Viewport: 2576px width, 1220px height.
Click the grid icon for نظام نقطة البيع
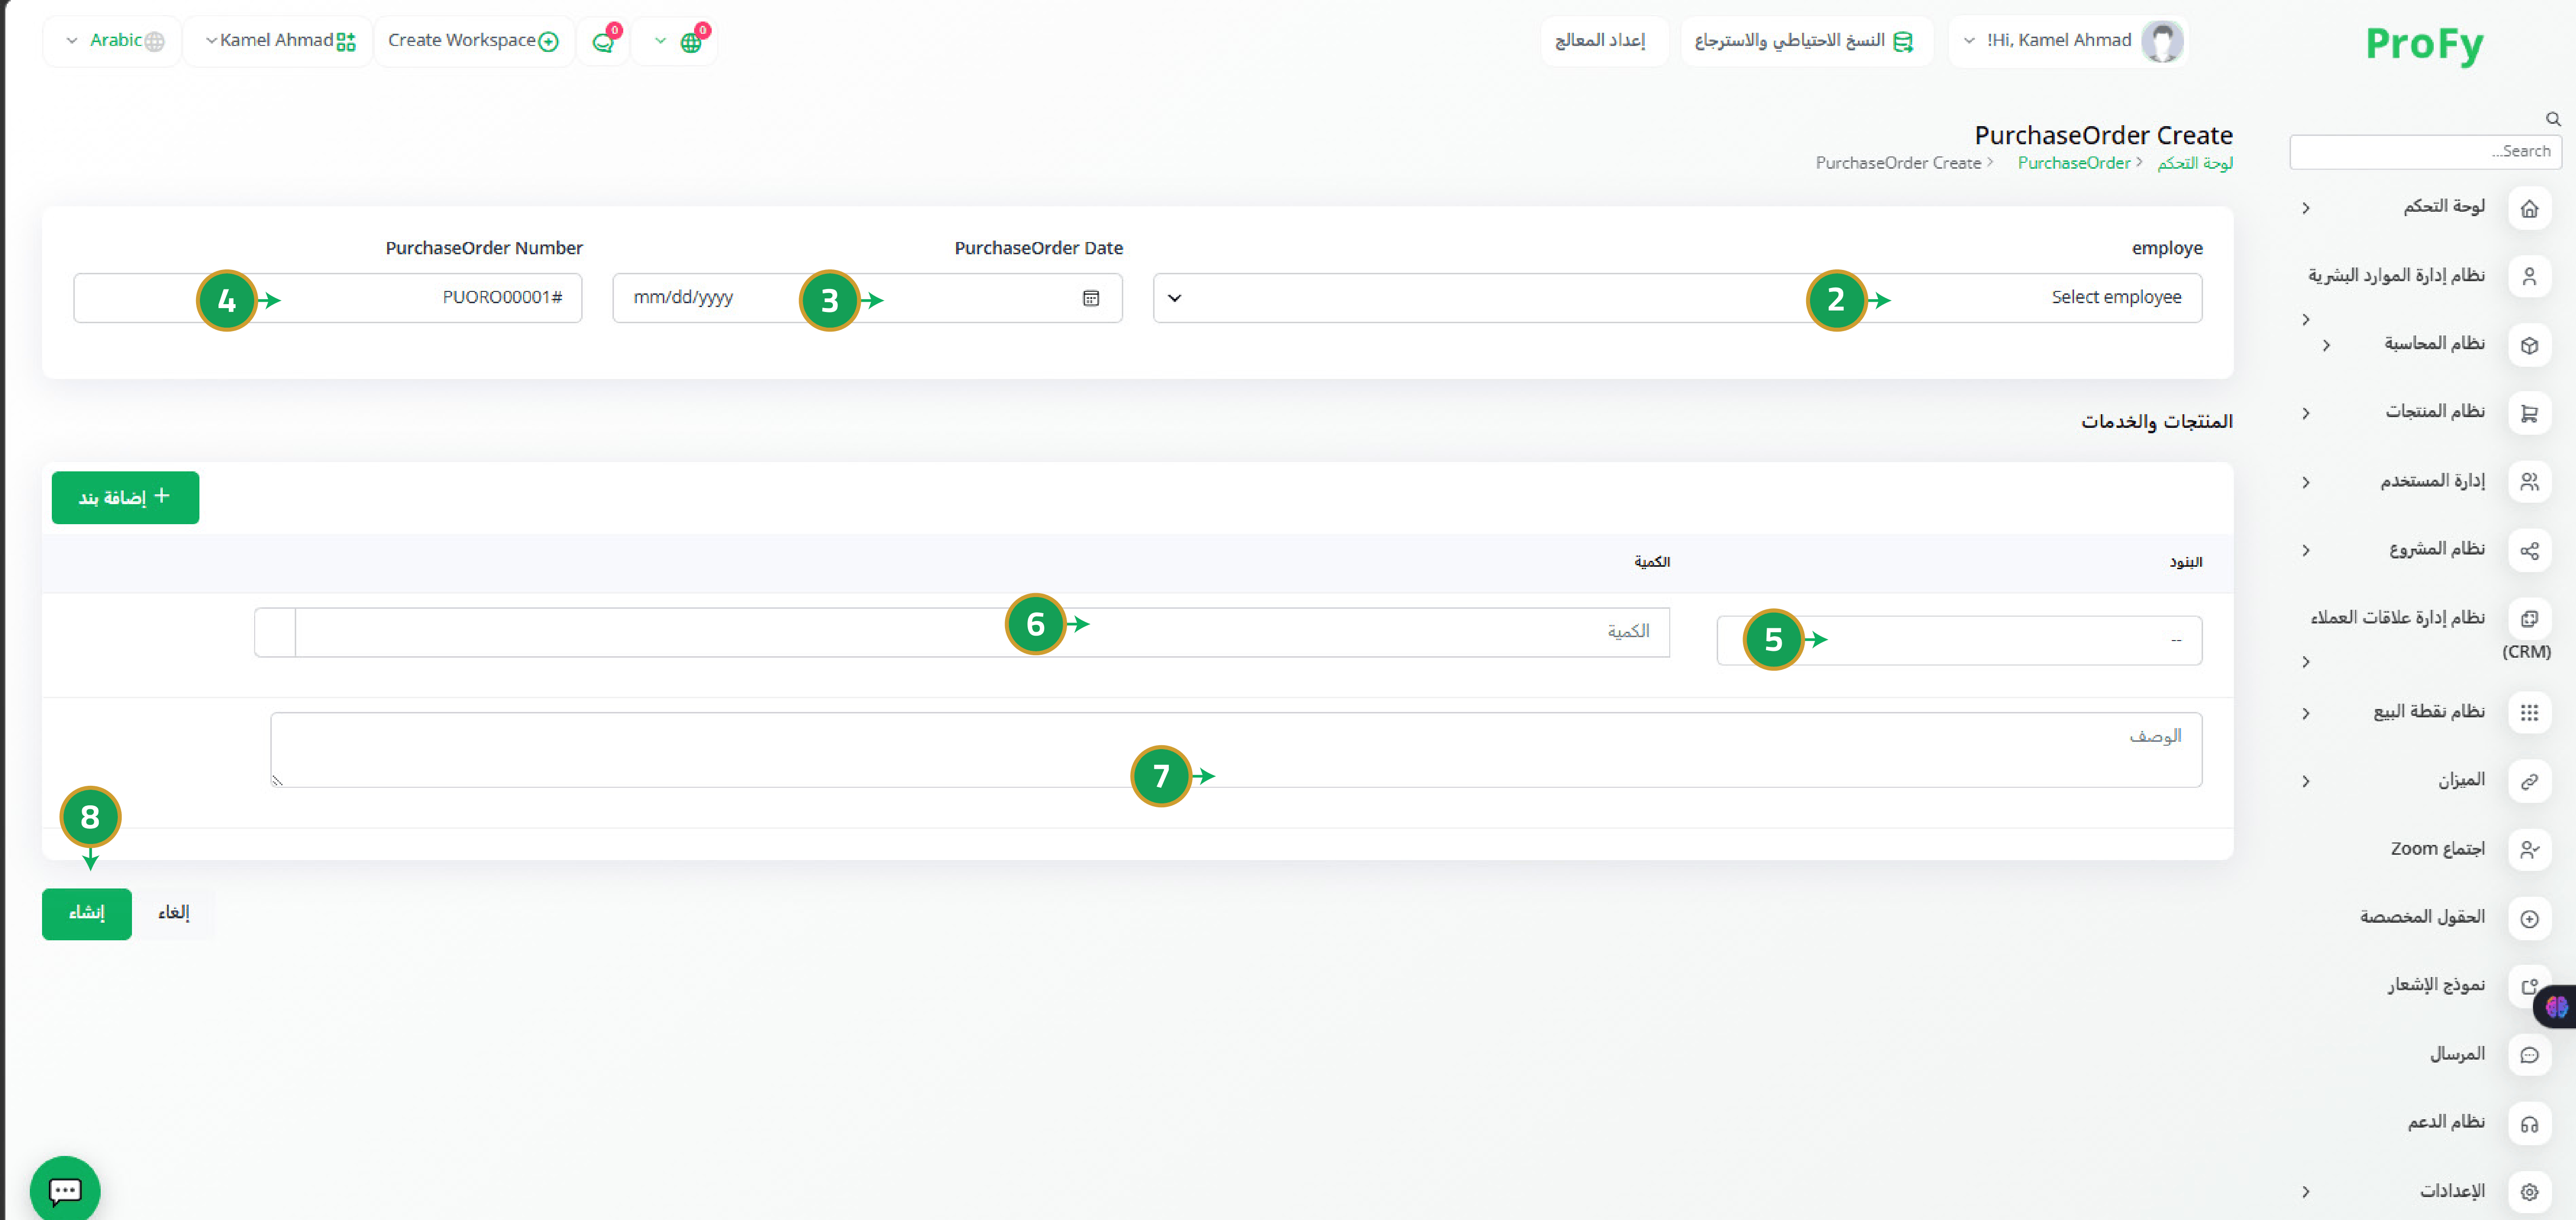click(2529, 713)
